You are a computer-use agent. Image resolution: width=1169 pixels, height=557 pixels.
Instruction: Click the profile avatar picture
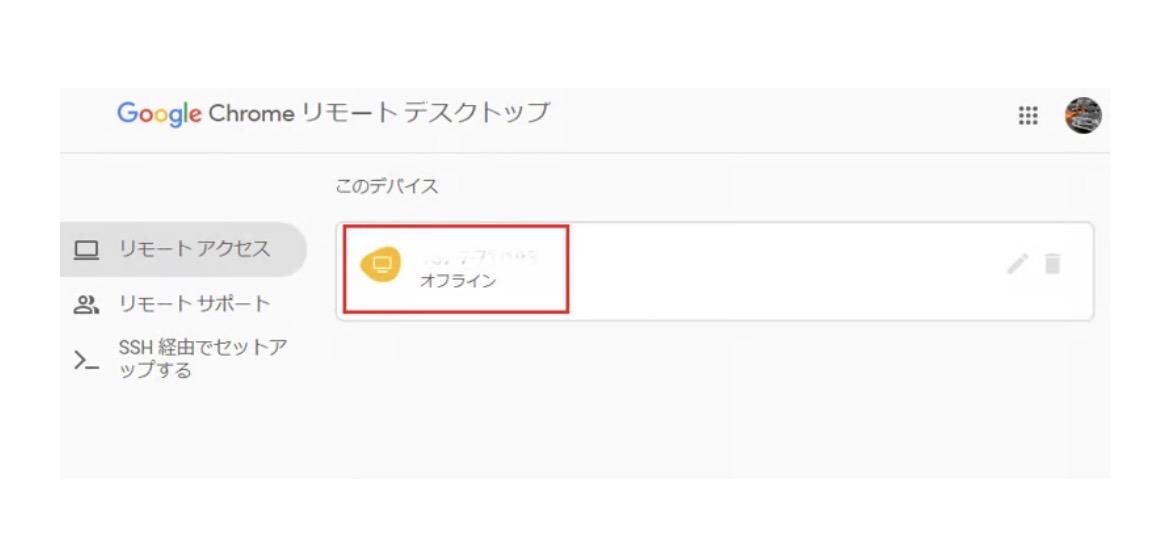coord(1083,116)
